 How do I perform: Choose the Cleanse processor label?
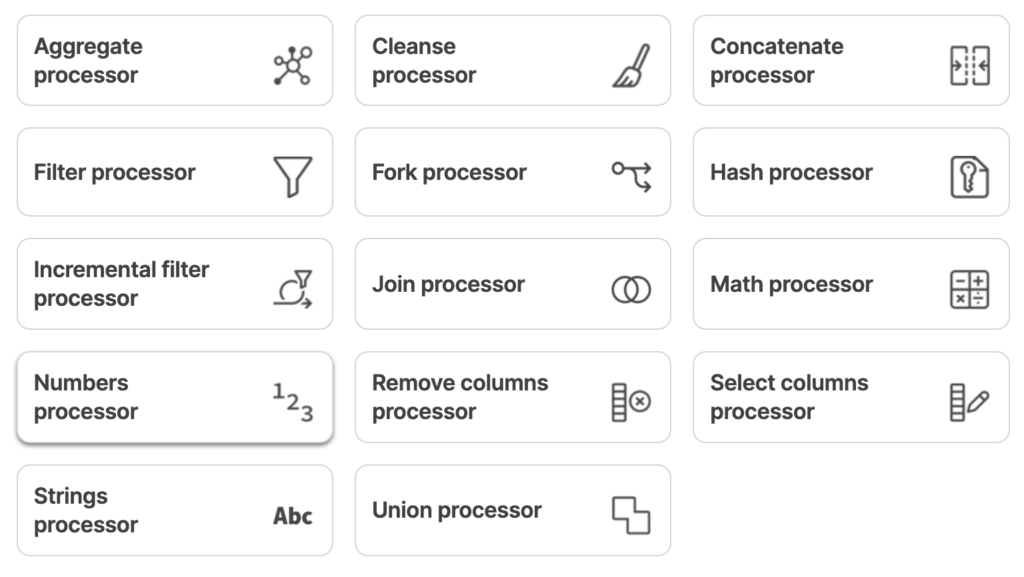tap(424, 61)
